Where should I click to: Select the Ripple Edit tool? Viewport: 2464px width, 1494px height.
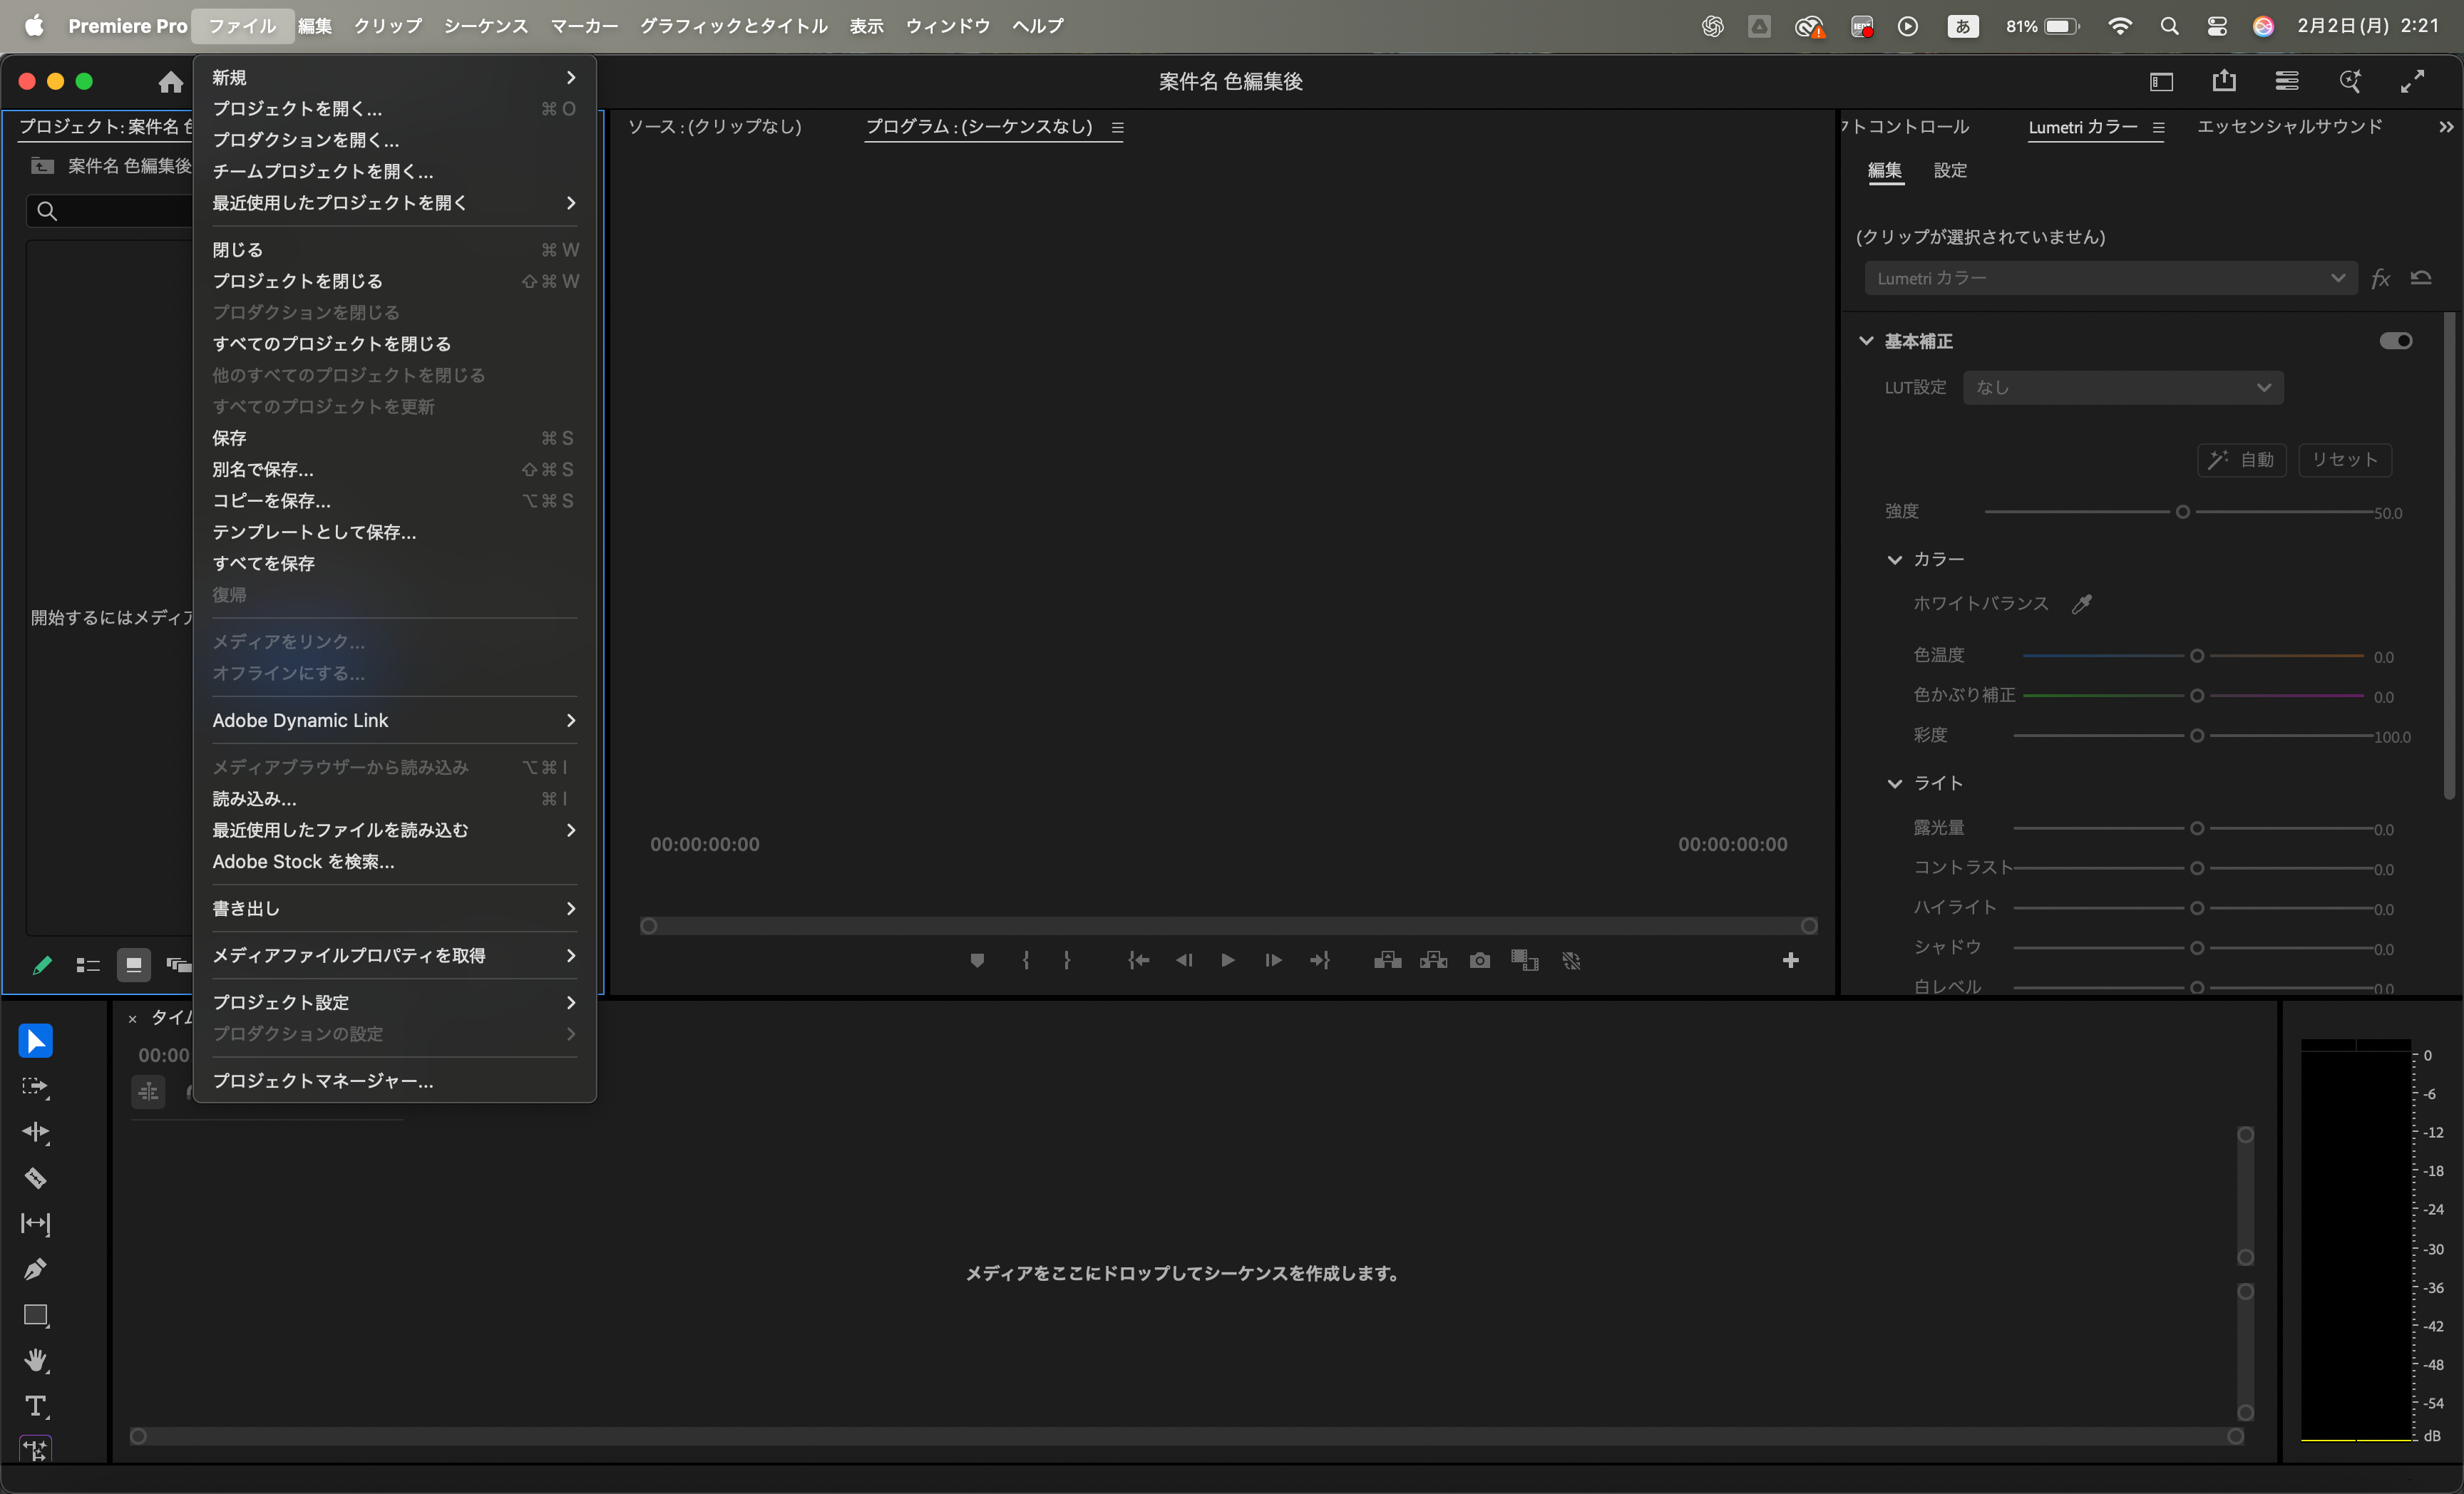click(x=35, y=1132)
